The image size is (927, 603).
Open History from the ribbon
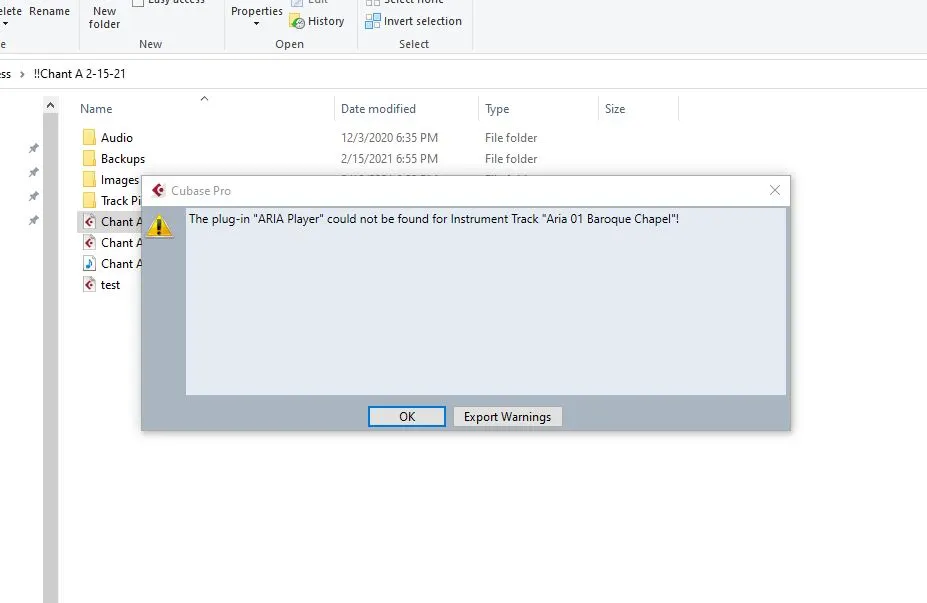click(x=317, y=21)
